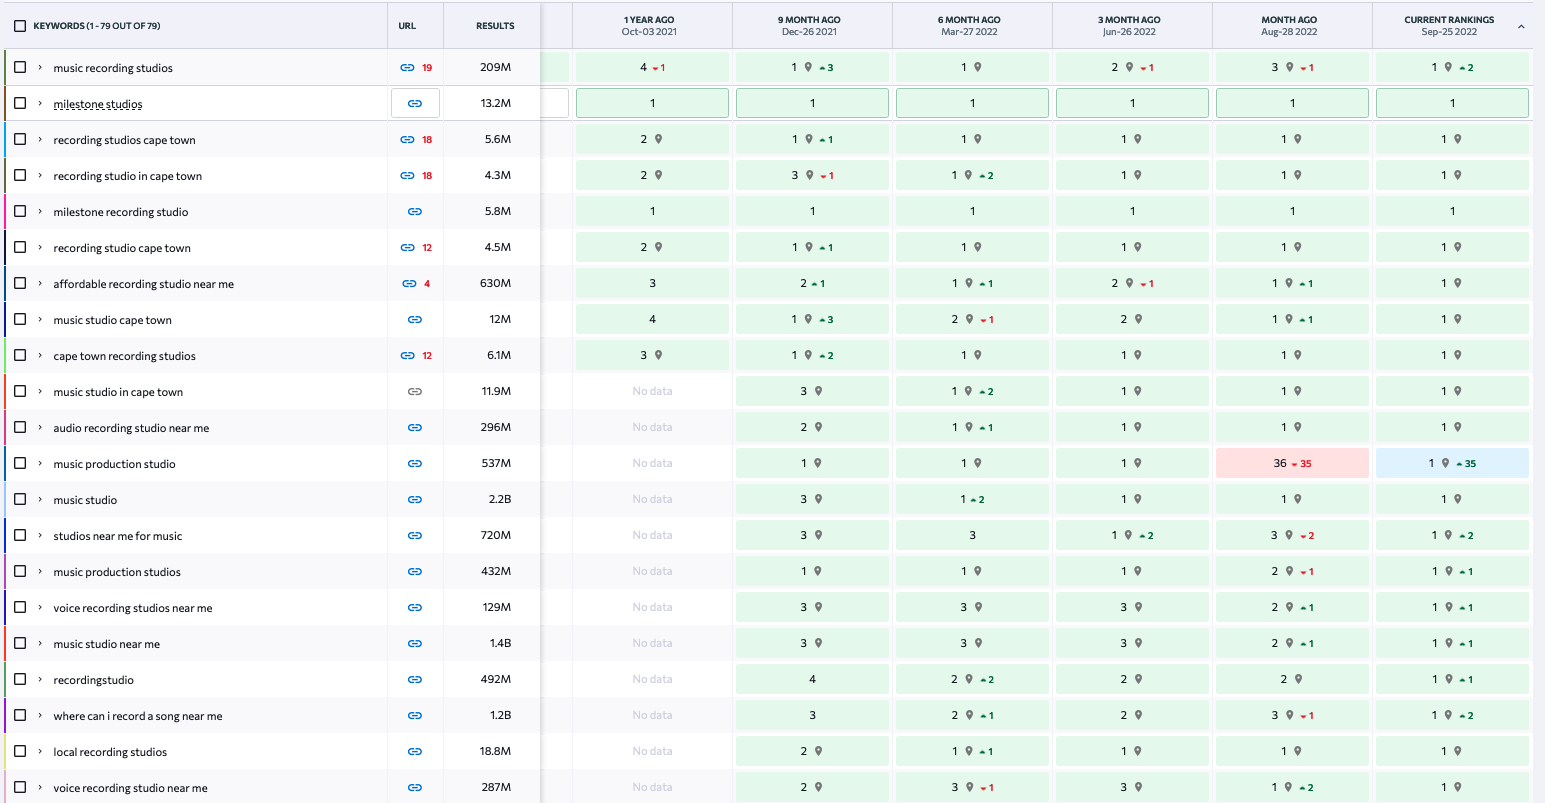Click the link icon in milestone studios row

(415, 104)
